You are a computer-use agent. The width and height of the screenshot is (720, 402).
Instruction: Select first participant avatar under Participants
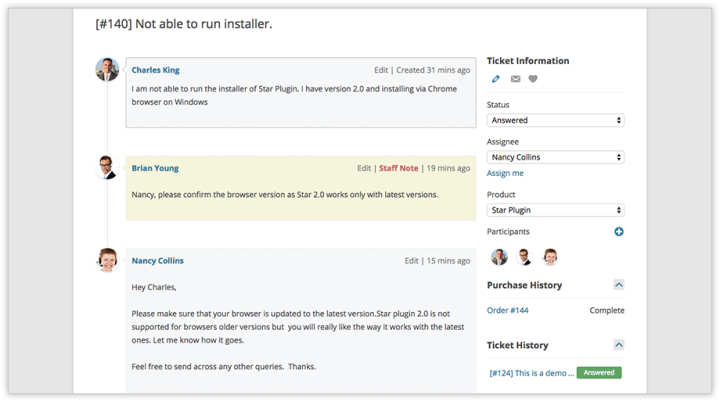[x=499, y=257]
